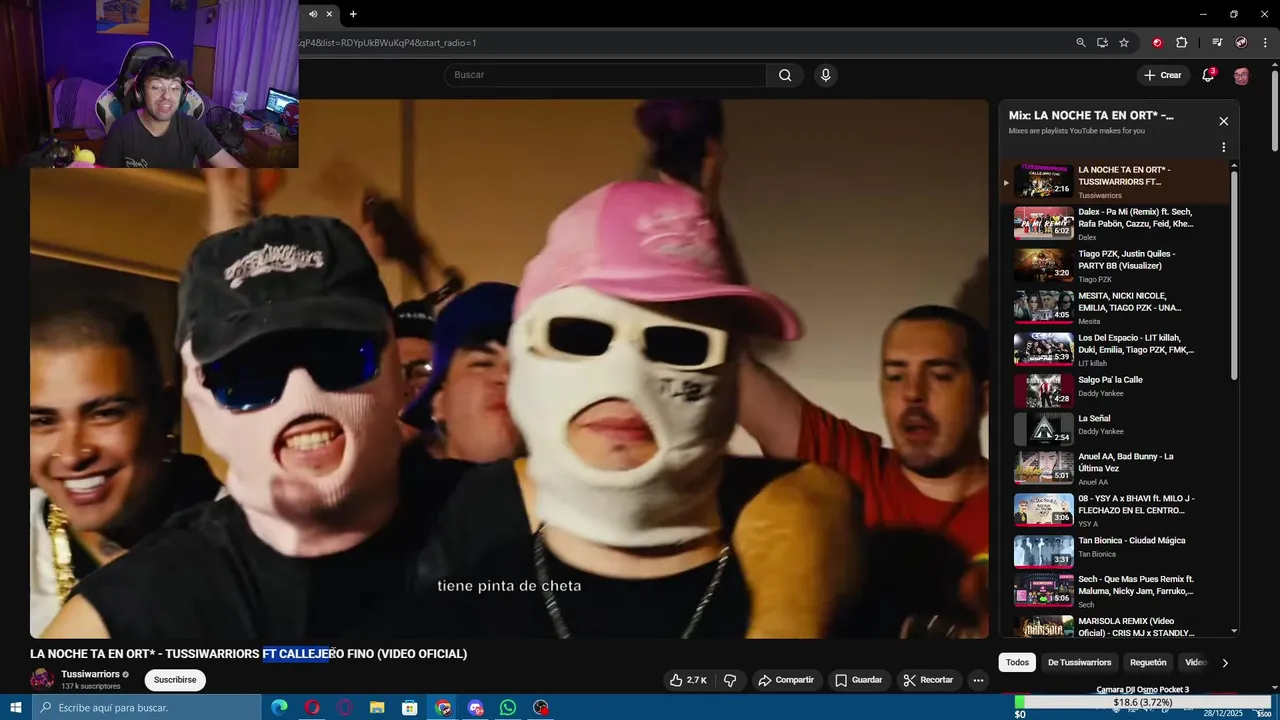The image size is (1280, 720).
Task: Open File Explorer from taskbar
Action: 377,708
